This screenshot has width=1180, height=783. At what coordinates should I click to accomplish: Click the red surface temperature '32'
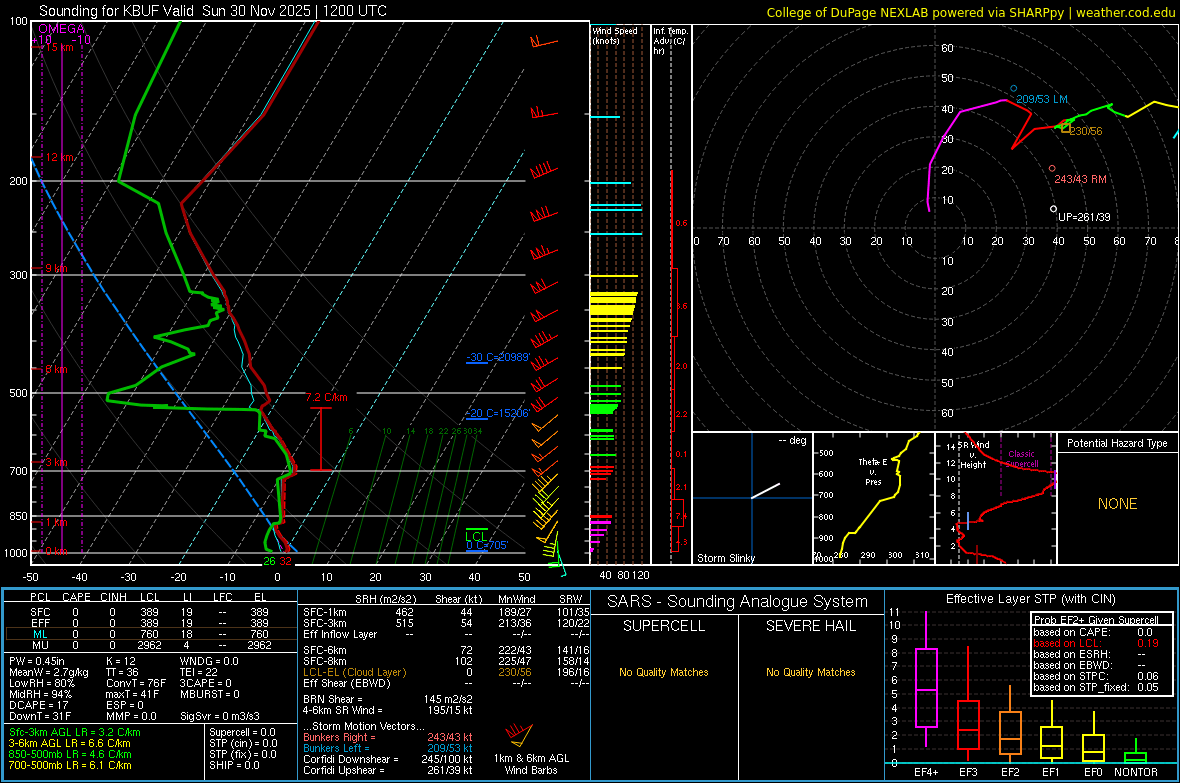pyautogui.click(x=285, y=561)
